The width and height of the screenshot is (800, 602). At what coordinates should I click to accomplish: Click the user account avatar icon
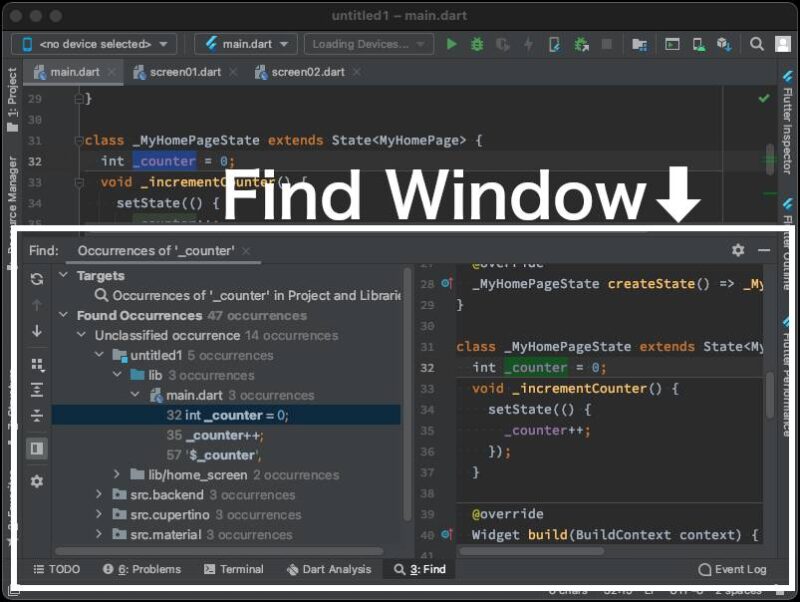tap(783, 44)
